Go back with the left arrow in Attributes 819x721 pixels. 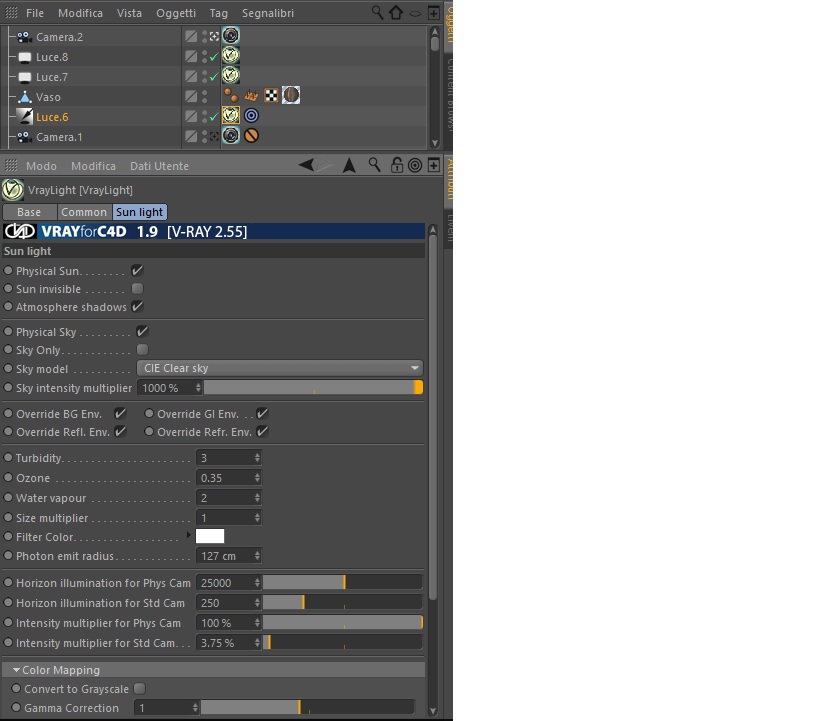[x=306, y=165]
